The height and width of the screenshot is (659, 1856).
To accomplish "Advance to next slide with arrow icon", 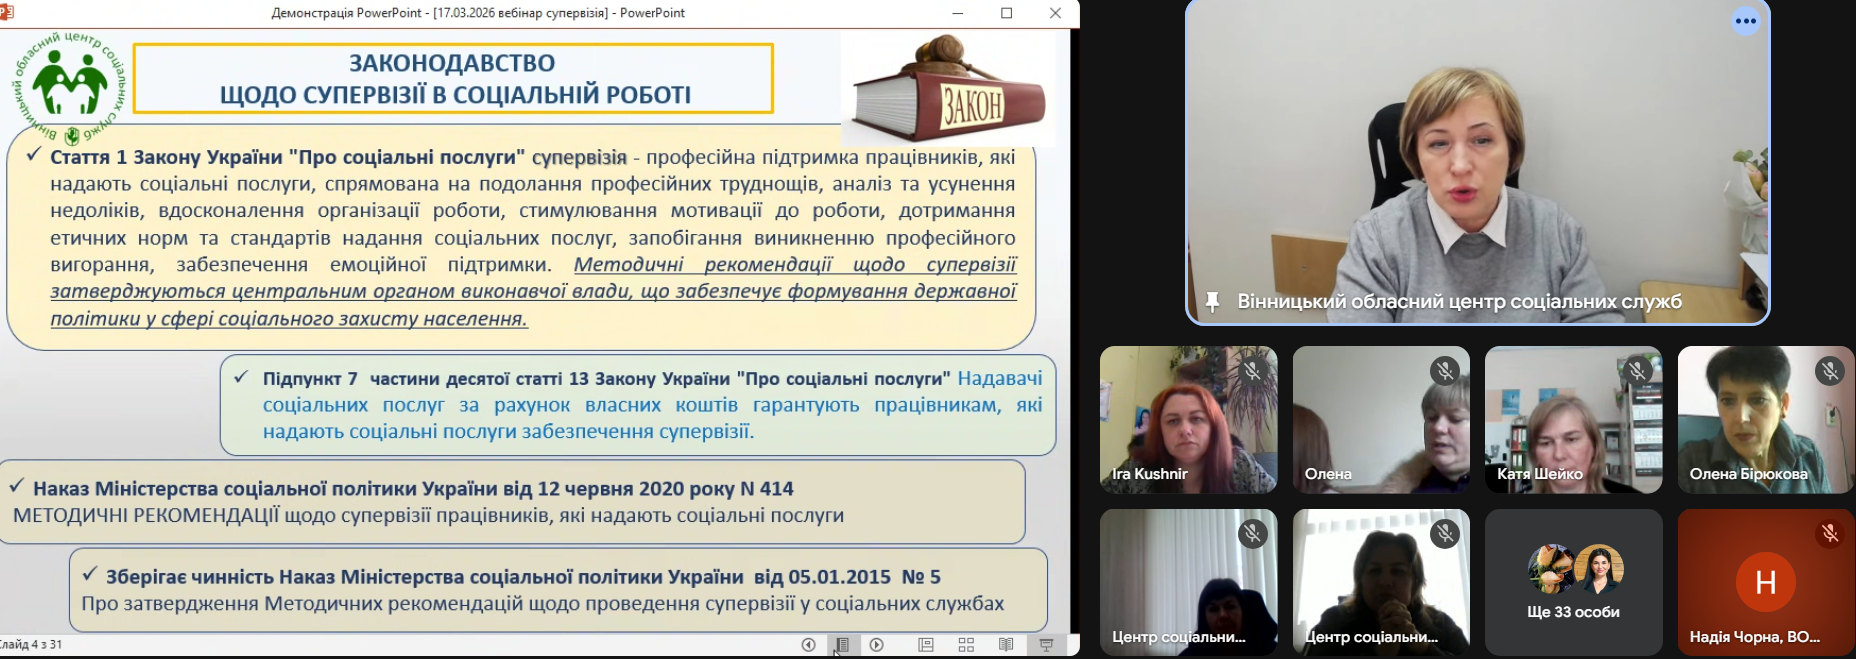I will coord(877,645).
